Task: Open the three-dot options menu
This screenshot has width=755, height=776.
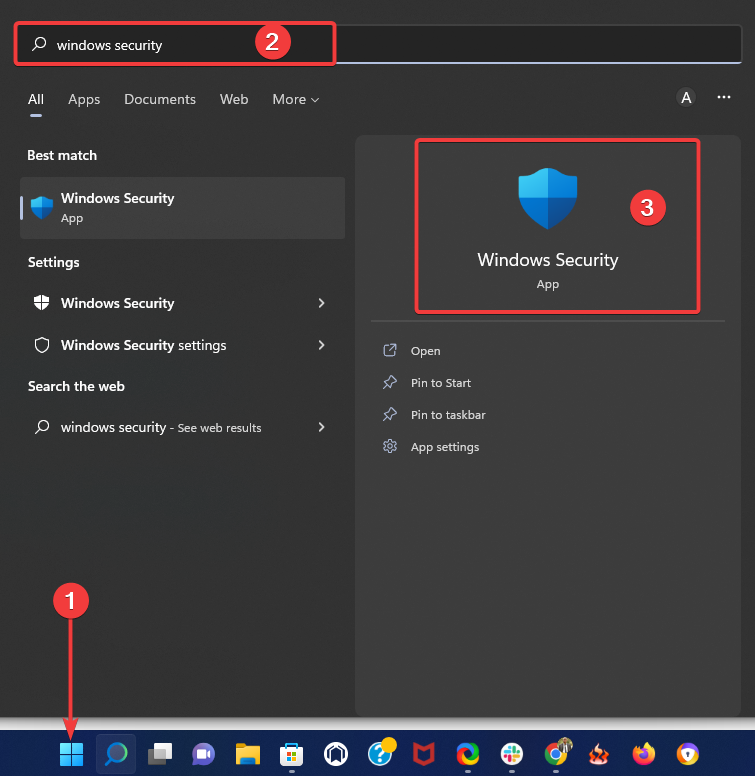Action: pyautogui.click(x=724, y=97)
